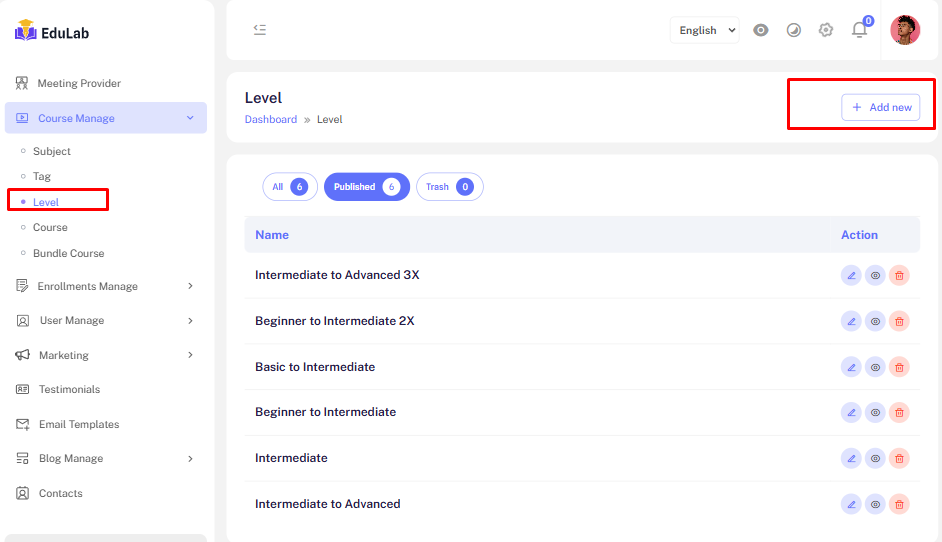Switch to the Trash tab
Screen dimensions: 942x542
(449, 187)
